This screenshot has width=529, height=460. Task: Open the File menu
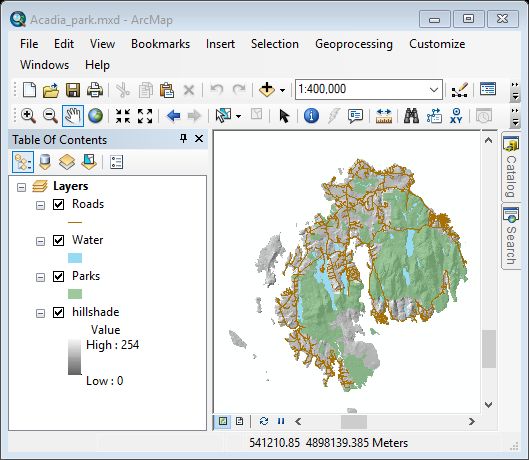[29, 44]
